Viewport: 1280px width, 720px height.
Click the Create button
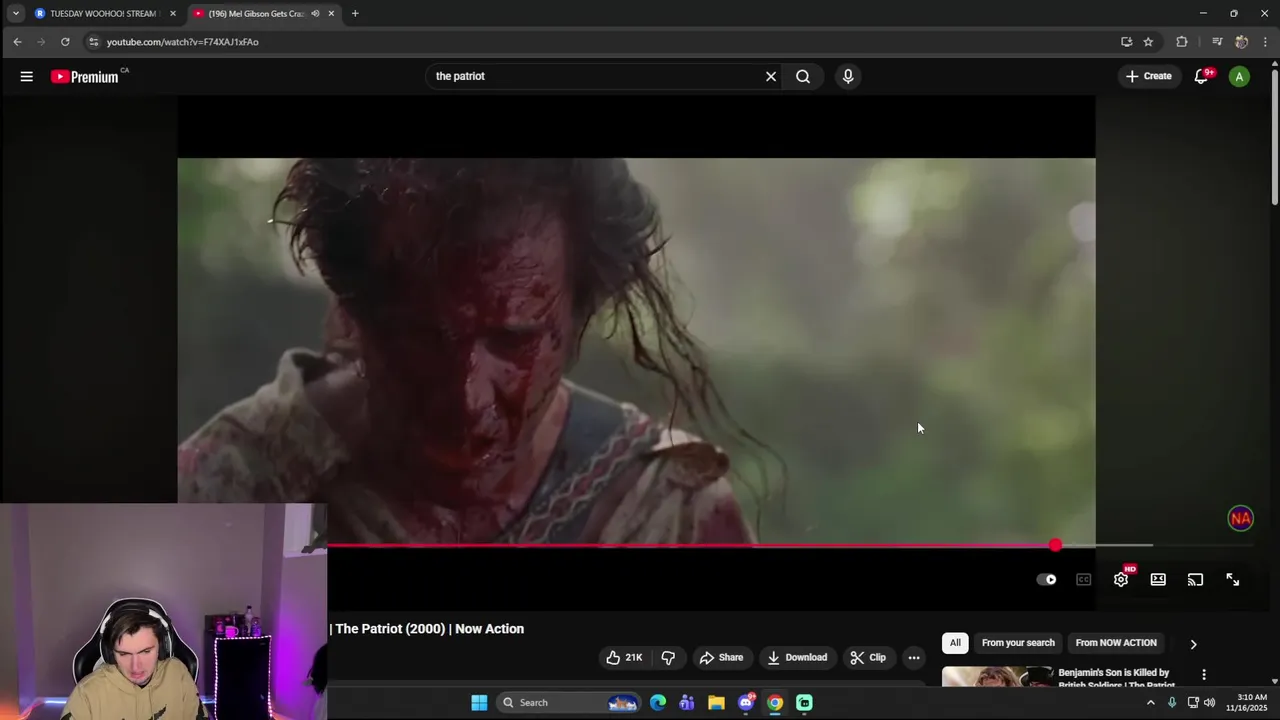click(1148, 76)
